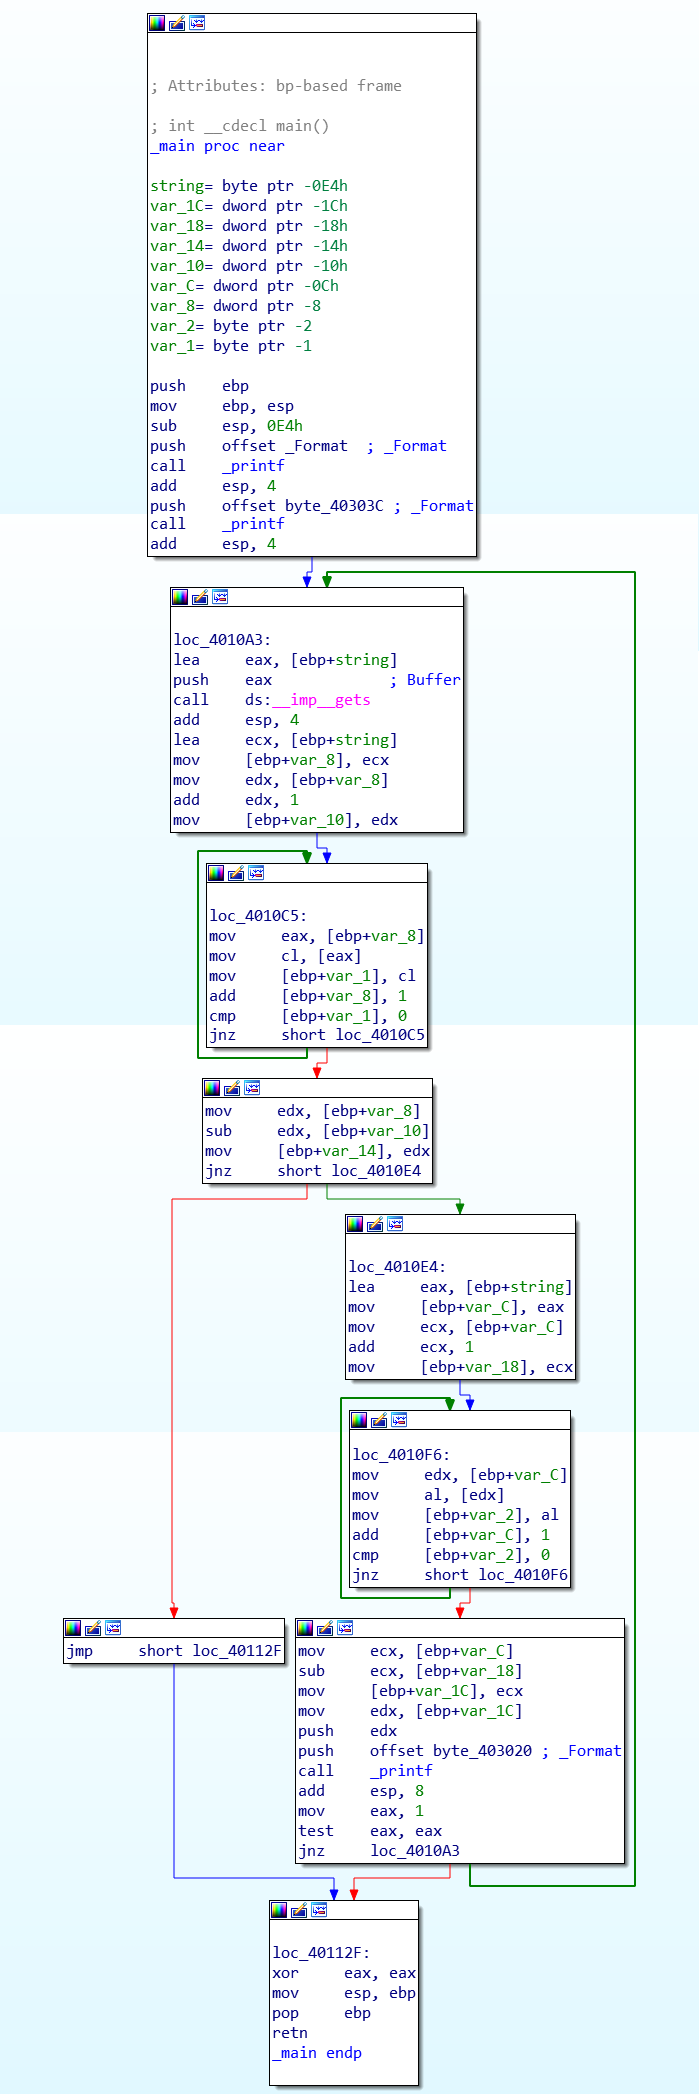Click the third title-bar icon on the loc_4010C5 node

coord(256,873)
